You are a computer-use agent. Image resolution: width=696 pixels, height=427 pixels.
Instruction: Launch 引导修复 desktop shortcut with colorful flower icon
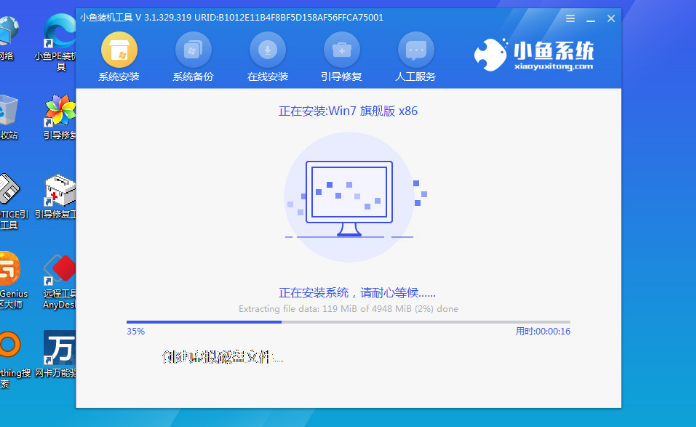tap(59, 115)
